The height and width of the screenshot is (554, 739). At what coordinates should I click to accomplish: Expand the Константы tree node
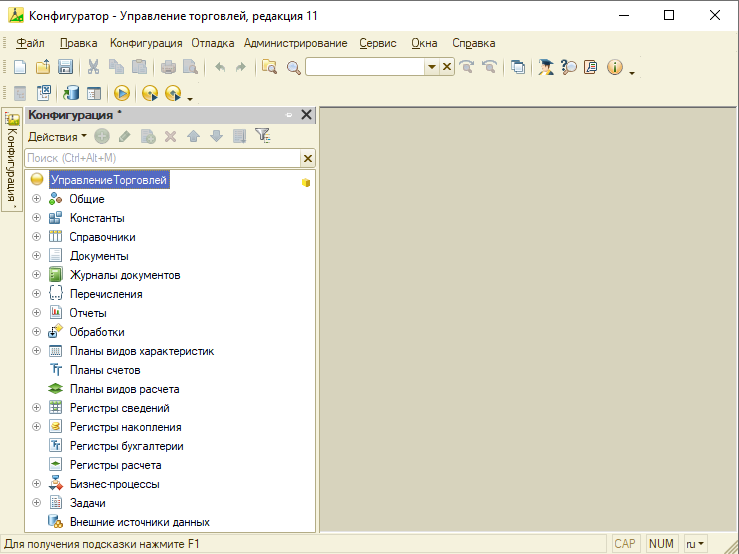pyautogui.click(x=36, y=217)
